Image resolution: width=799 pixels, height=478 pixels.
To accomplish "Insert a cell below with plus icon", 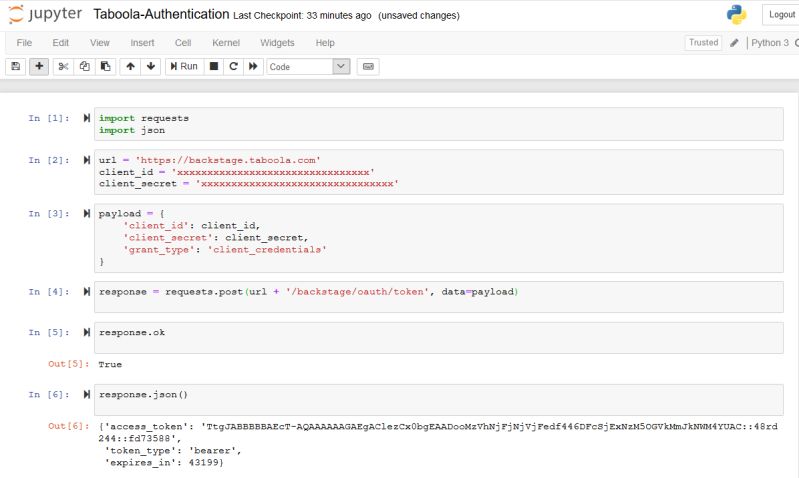I will pos(39,66).
